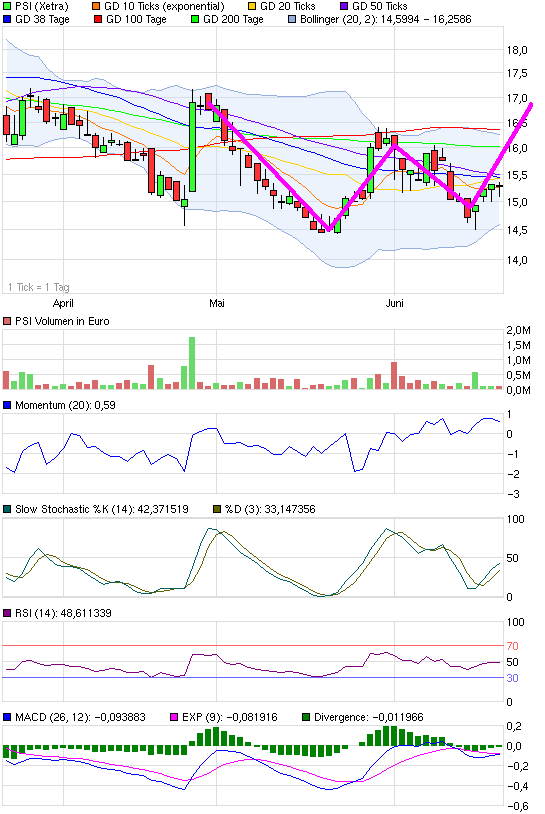Click the blue 30 RSI threshold label
The width and height of the screenshot is (545, 814).
click(x=512, y=678)
